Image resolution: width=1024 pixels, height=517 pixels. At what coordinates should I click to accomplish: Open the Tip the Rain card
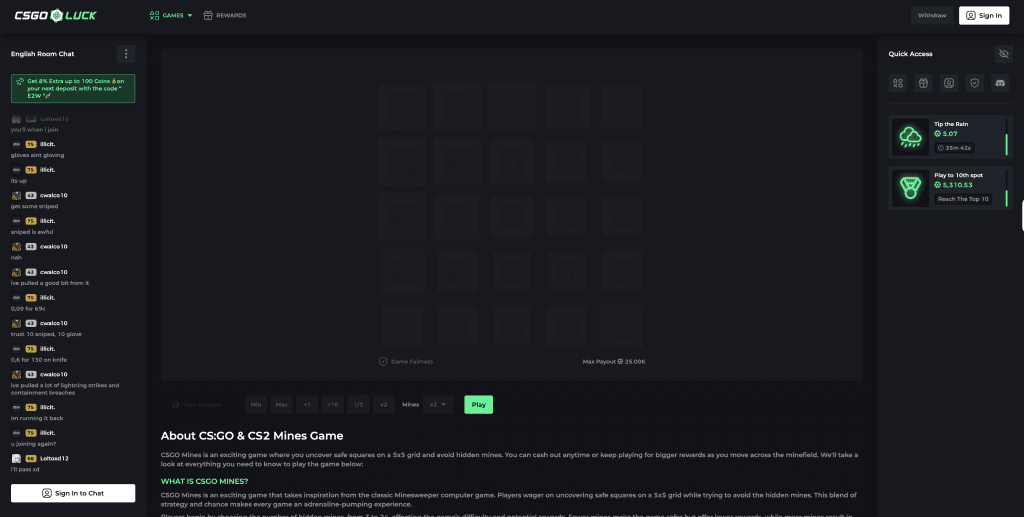[950, 137]
